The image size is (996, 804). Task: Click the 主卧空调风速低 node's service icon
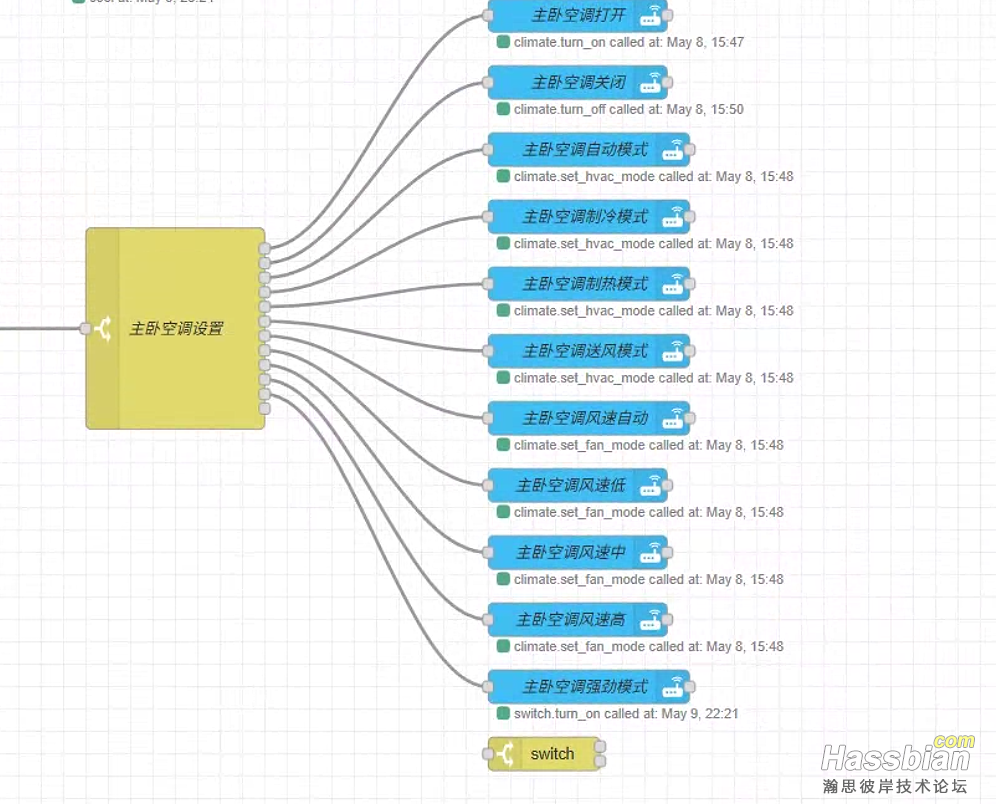pos(650,485)
